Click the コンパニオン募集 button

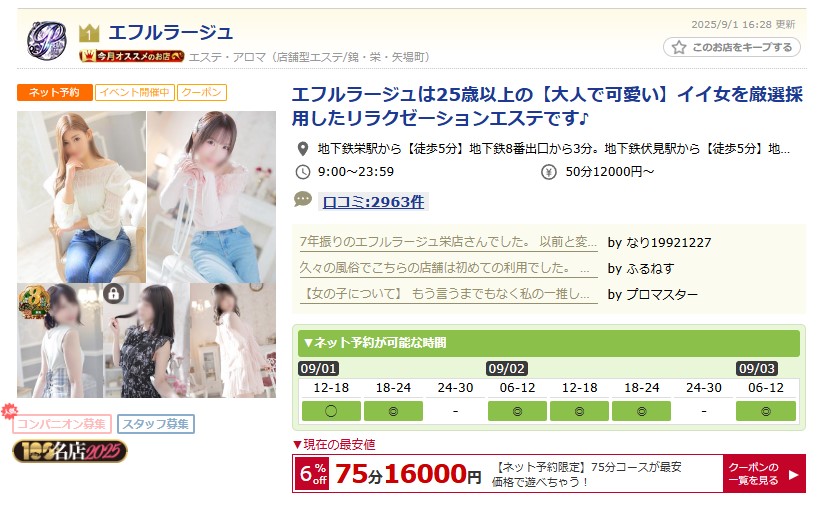coord(62,424)
